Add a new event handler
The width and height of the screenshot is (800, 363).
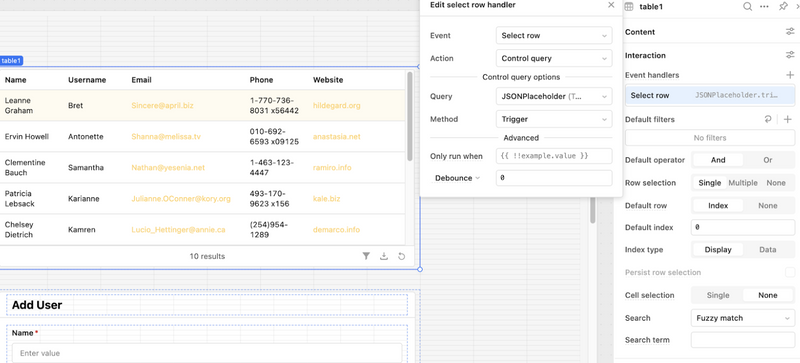pos(790,75)
